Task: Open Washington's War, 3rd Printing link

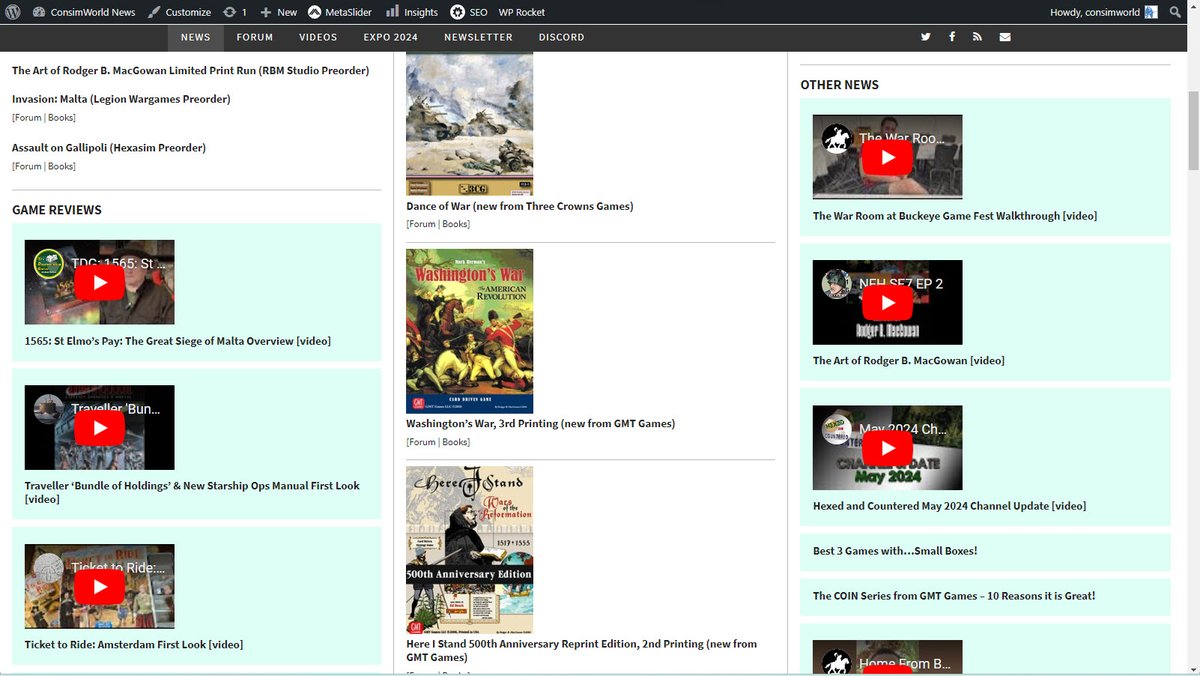Action: pyautogui.click(x=541, y=424)
